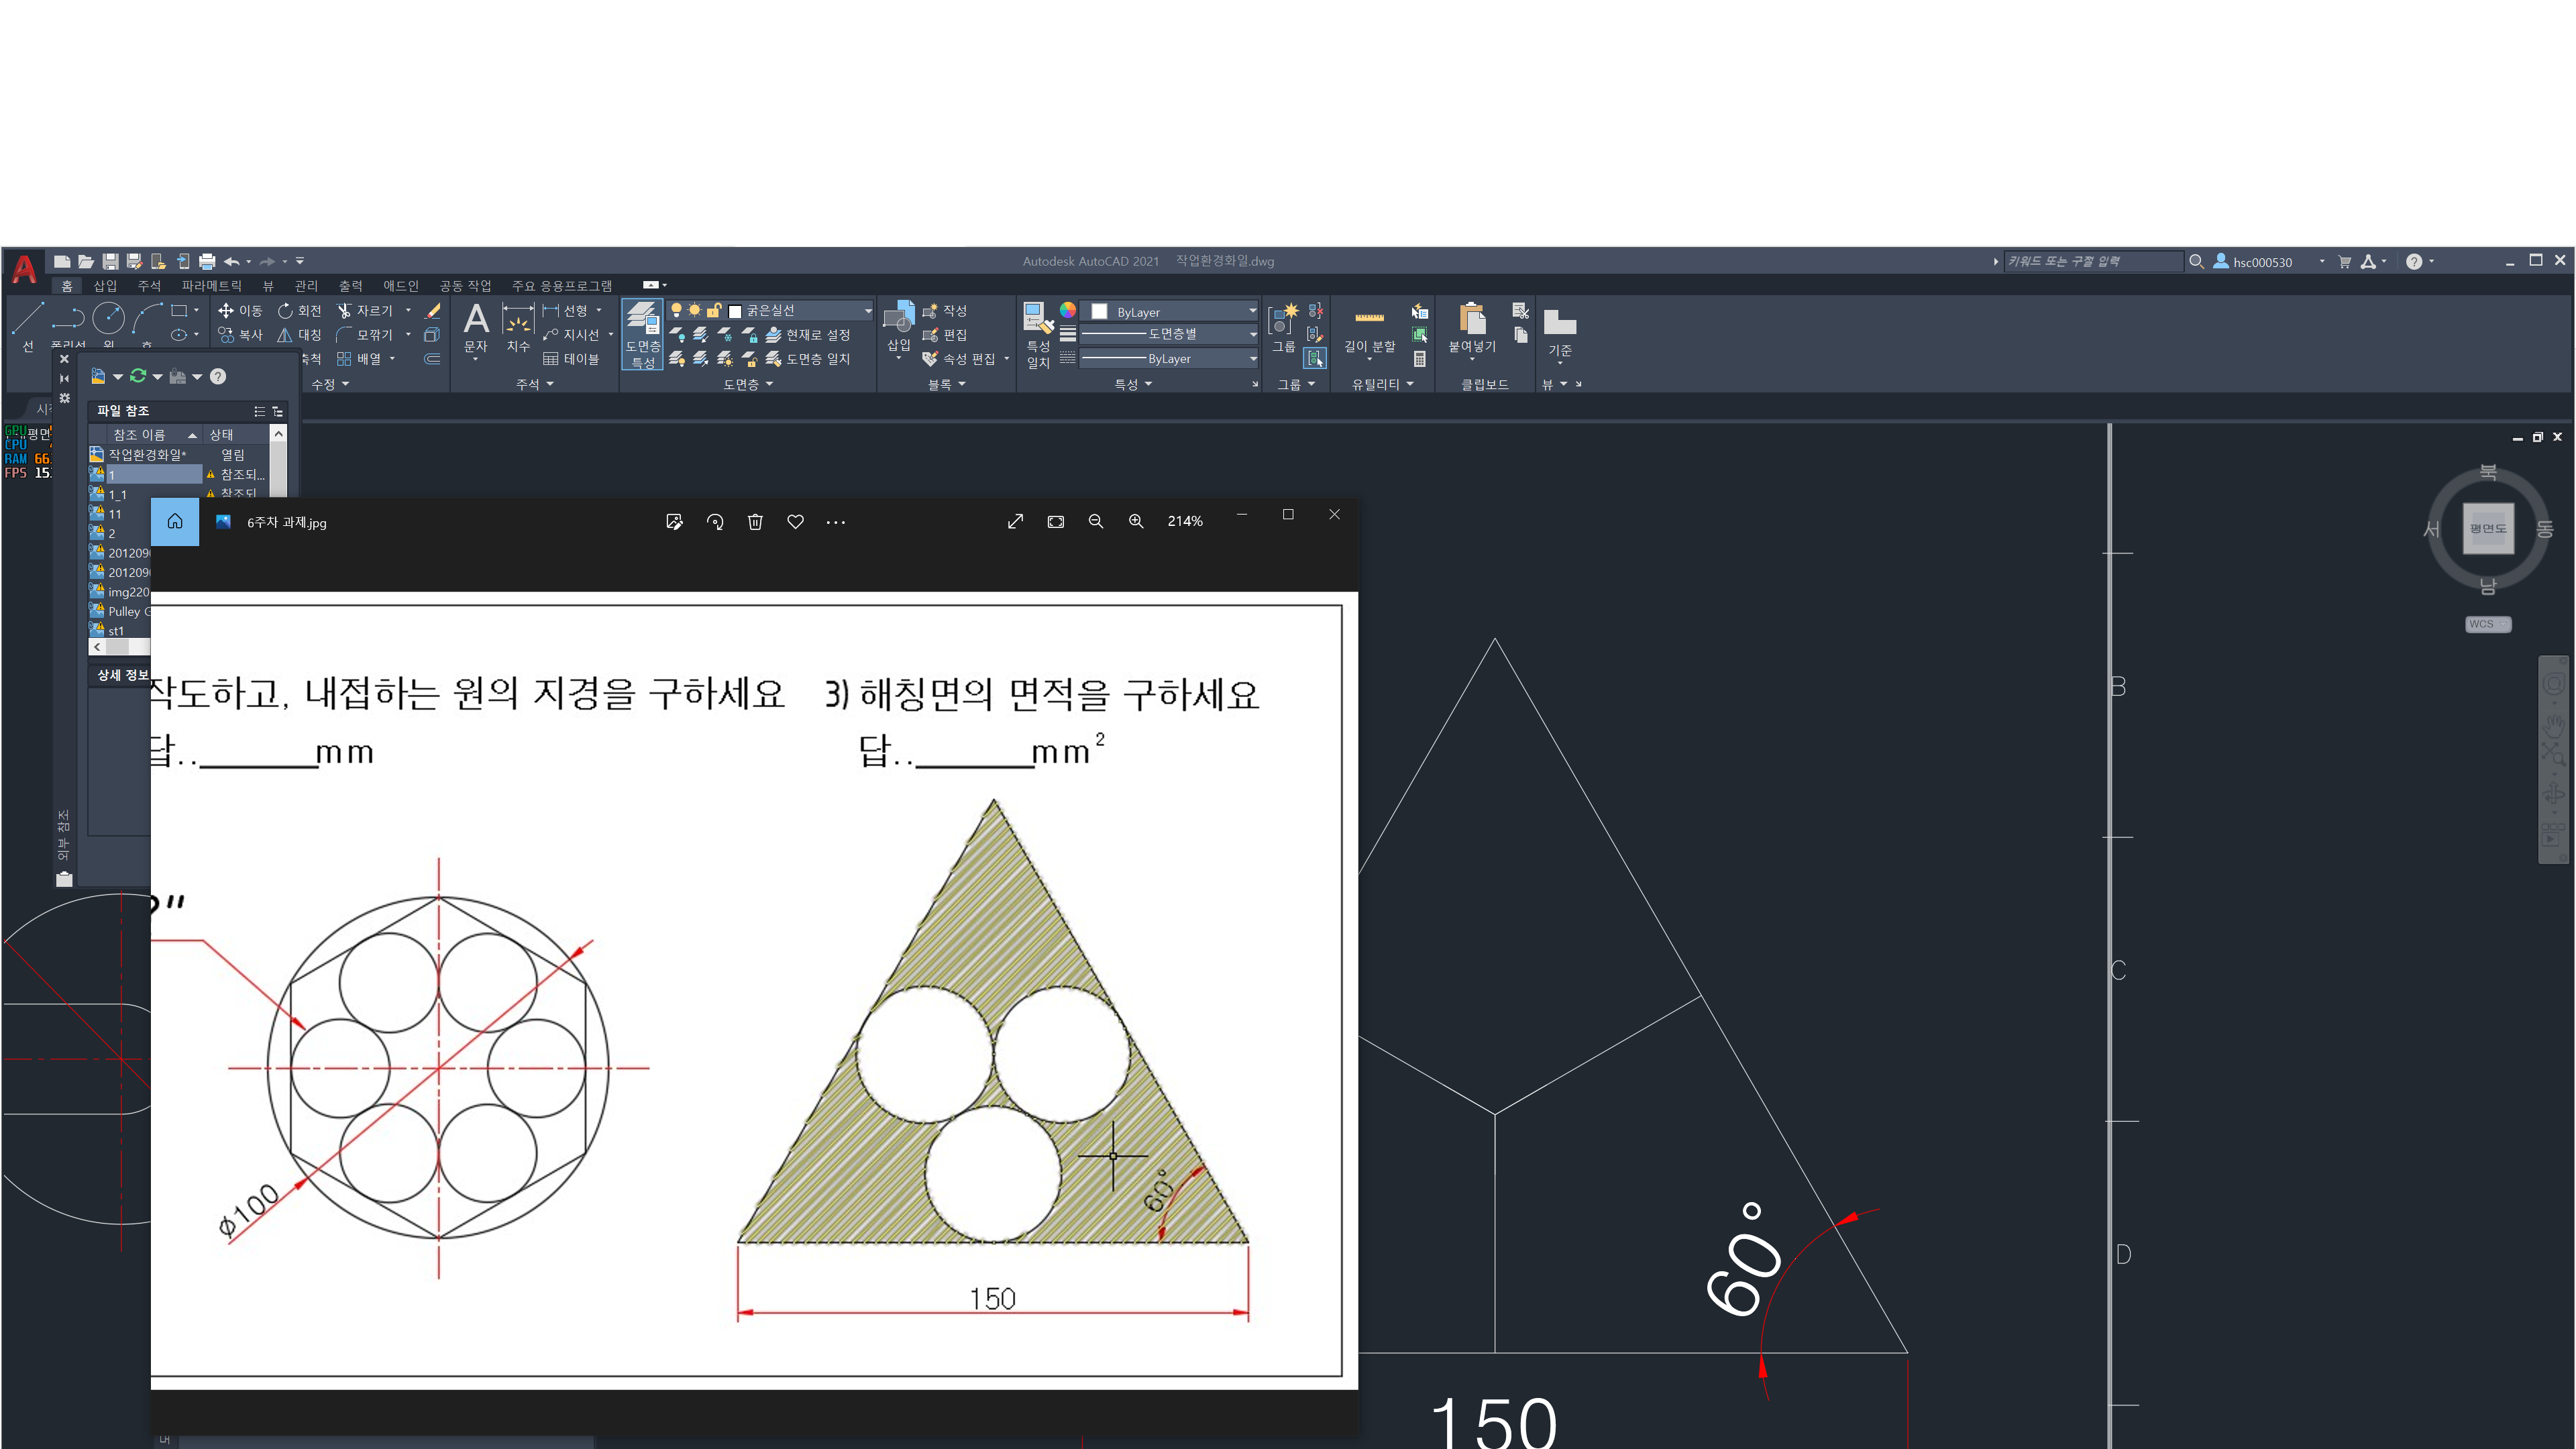This screenshot has width=2576, height=1449.
Task: Open Layer Properties (도면층 특성)
Action: click(642, 335)
